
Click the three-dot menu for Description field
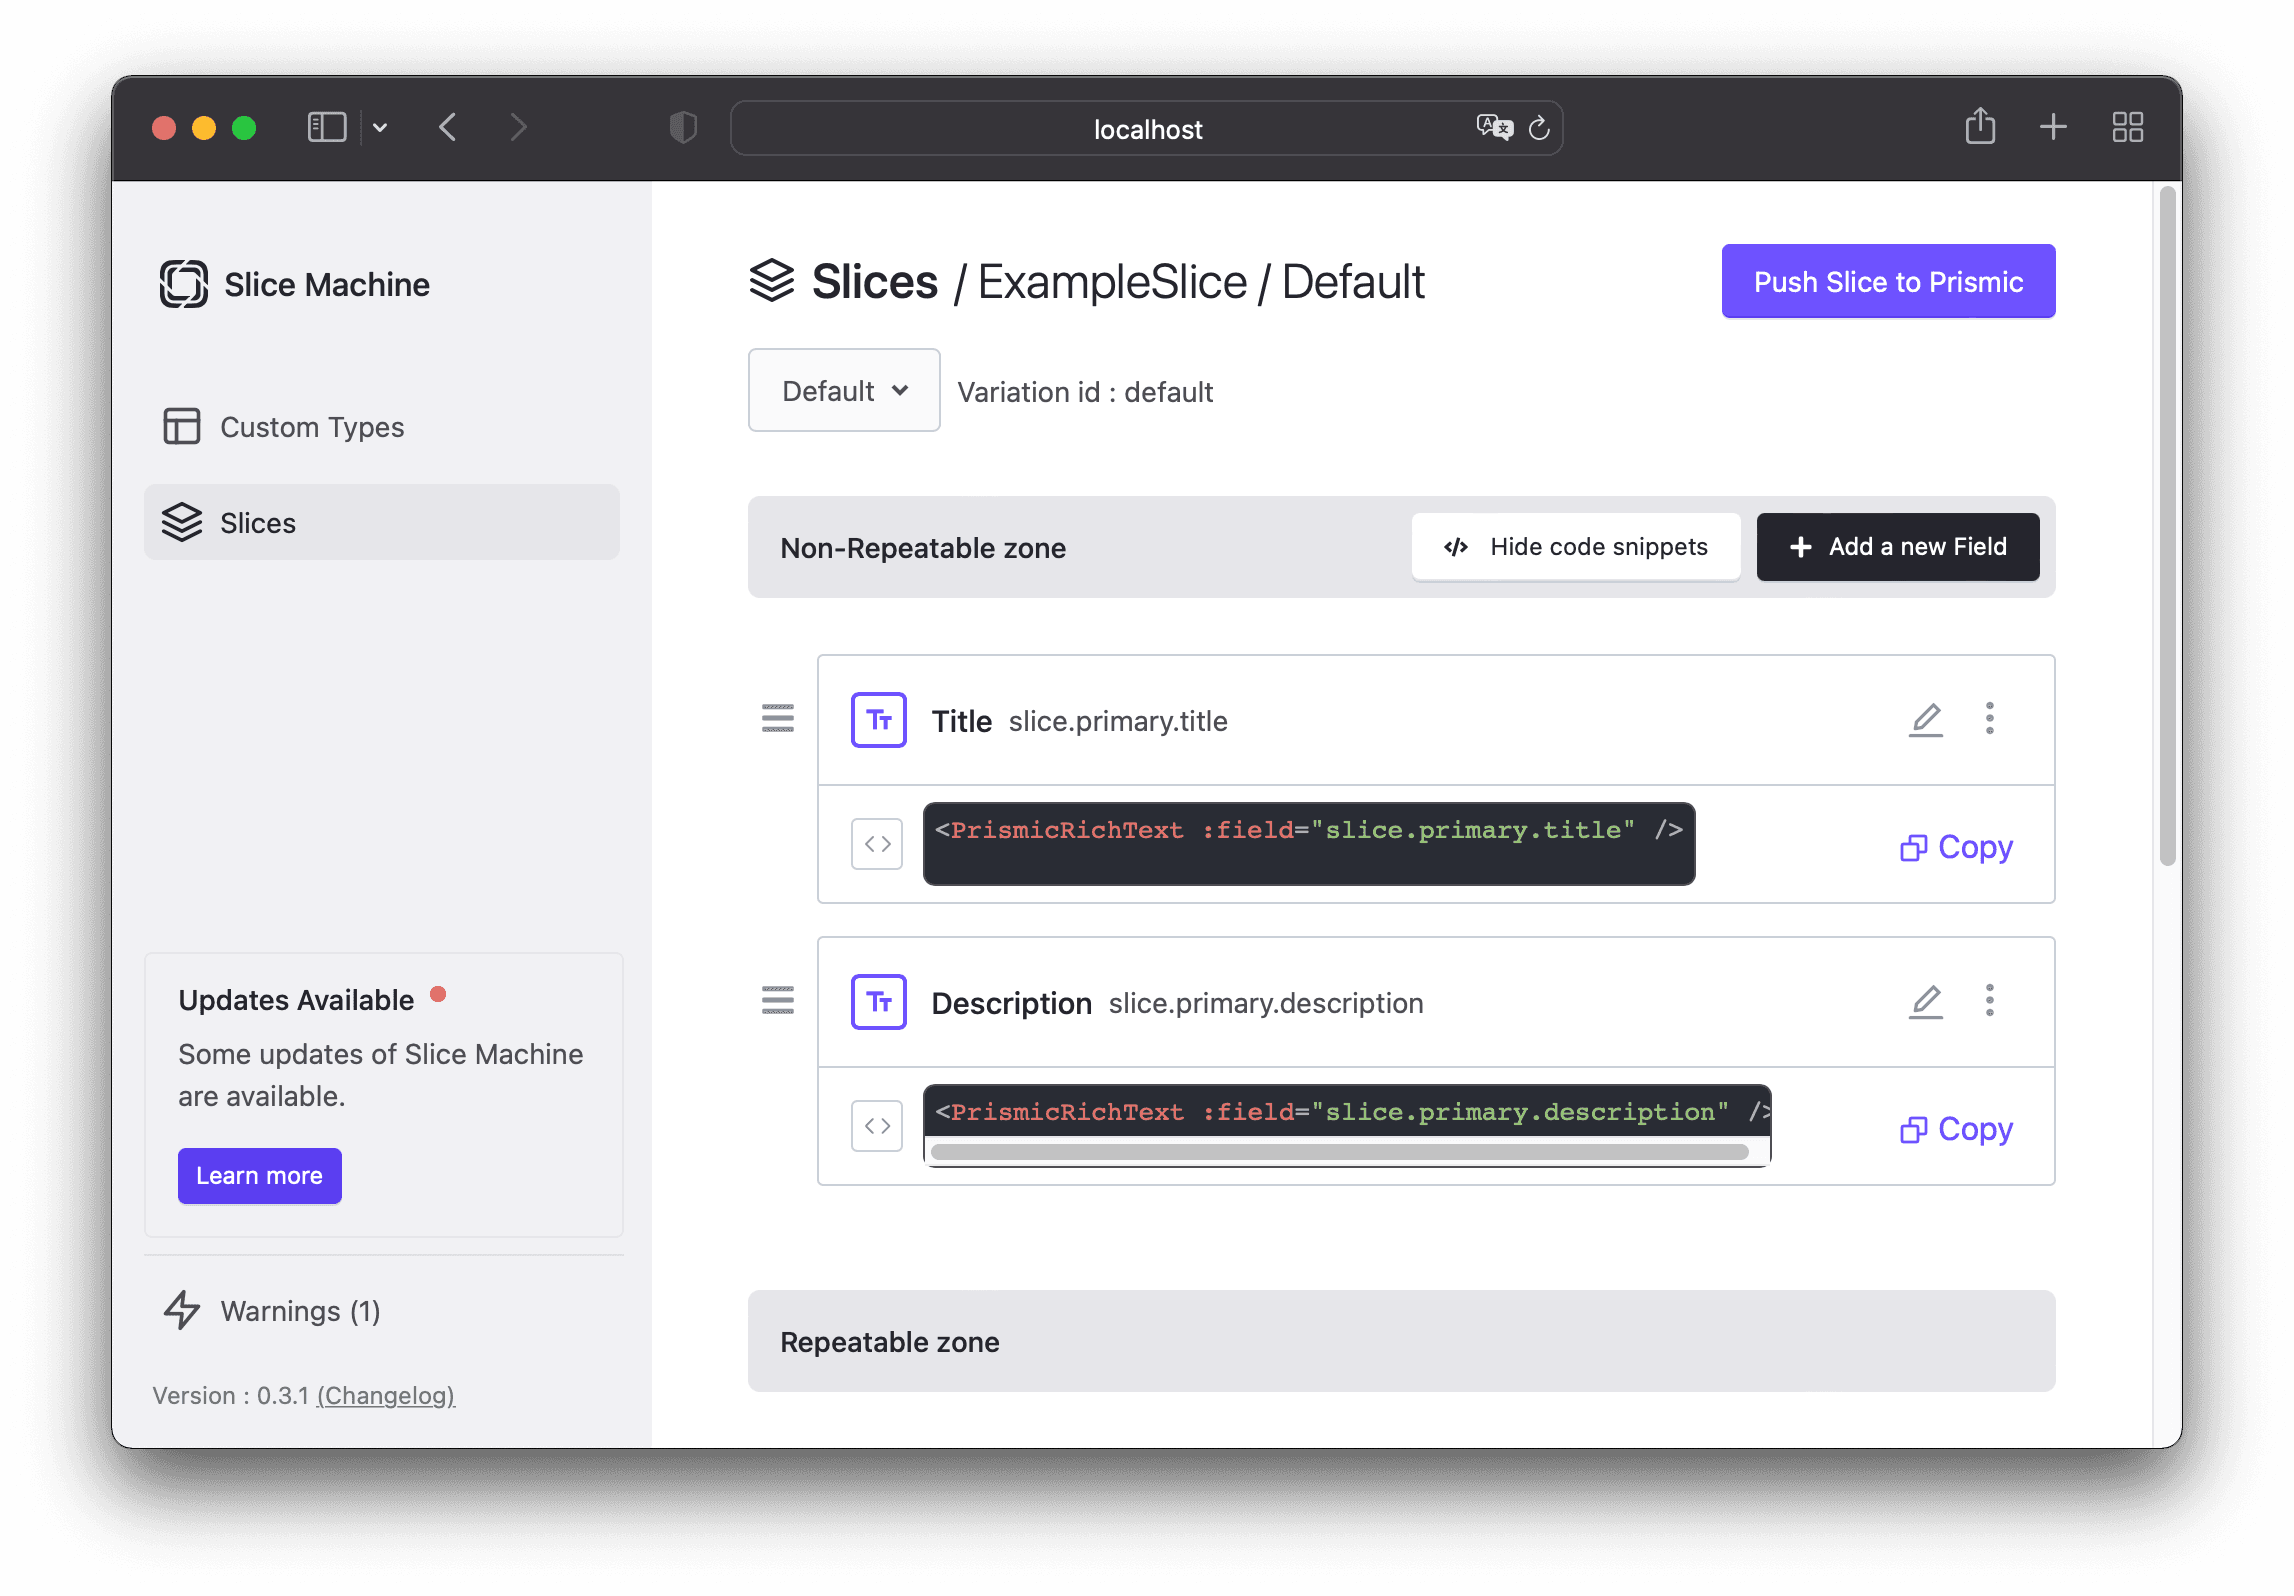pyautogui.click(x=1989, y=1002)
